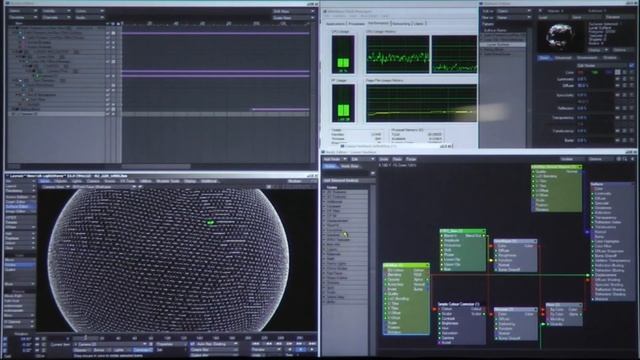
Task: Open Add Node dropdown in Node Editor
Action: pyautogui.click(x=335, y=159)
